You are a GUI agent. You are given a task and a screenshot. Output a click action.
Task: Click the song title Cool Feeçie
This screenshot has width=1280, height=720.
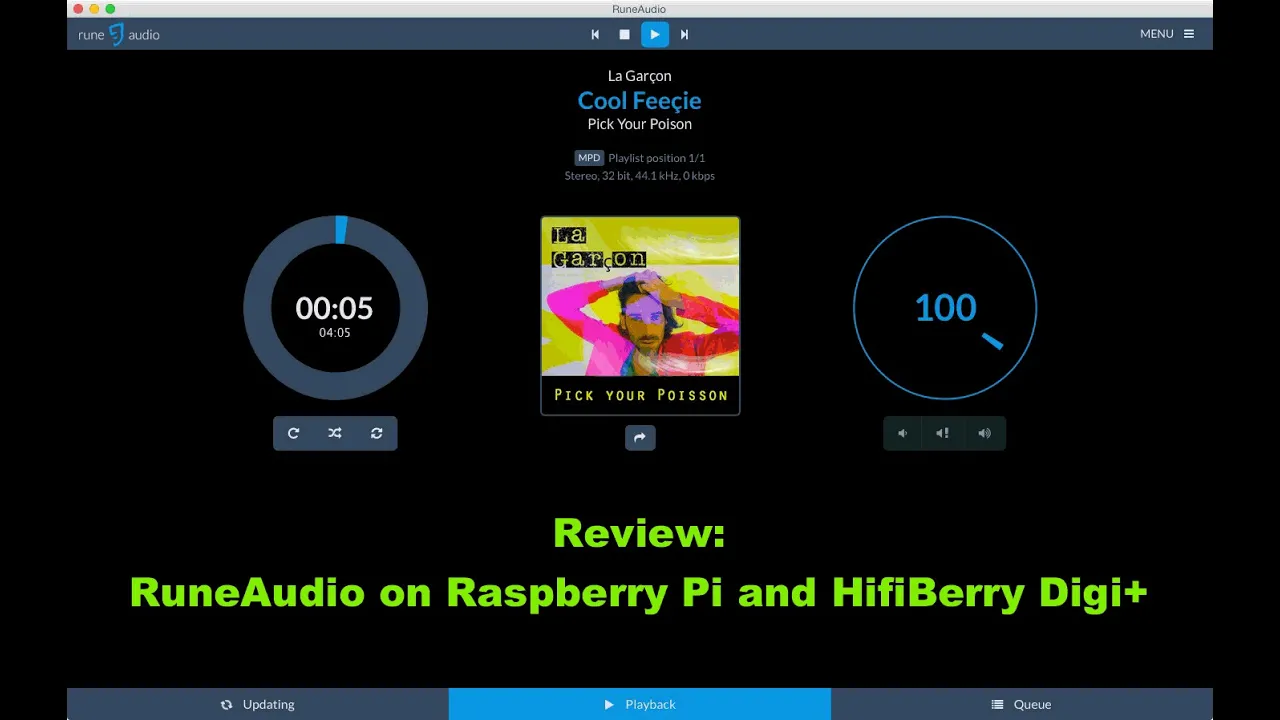coord(640,100)
